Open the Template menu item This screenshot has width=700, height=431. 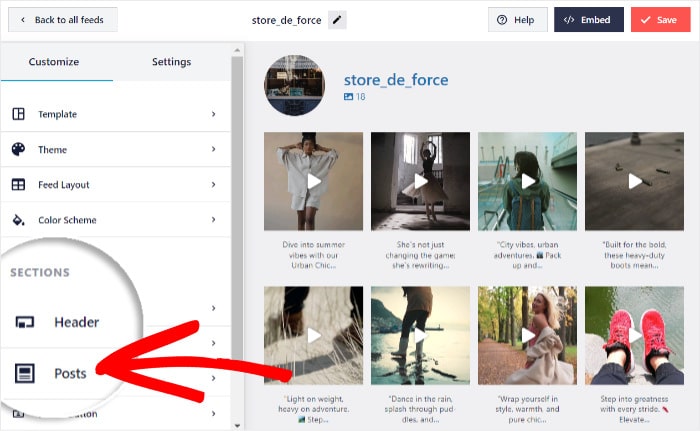pos(115,114)
